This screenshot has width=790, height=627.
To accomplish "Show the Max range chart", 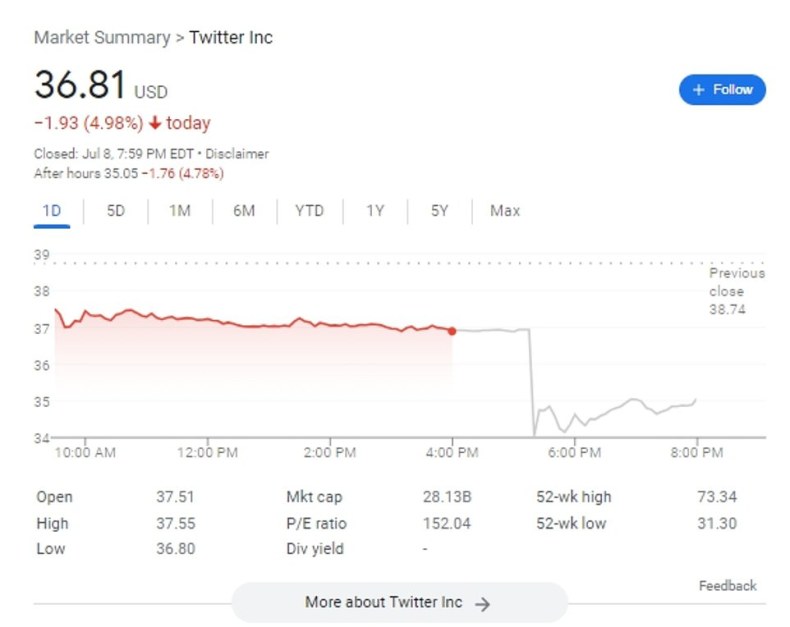I will point(505,211).
